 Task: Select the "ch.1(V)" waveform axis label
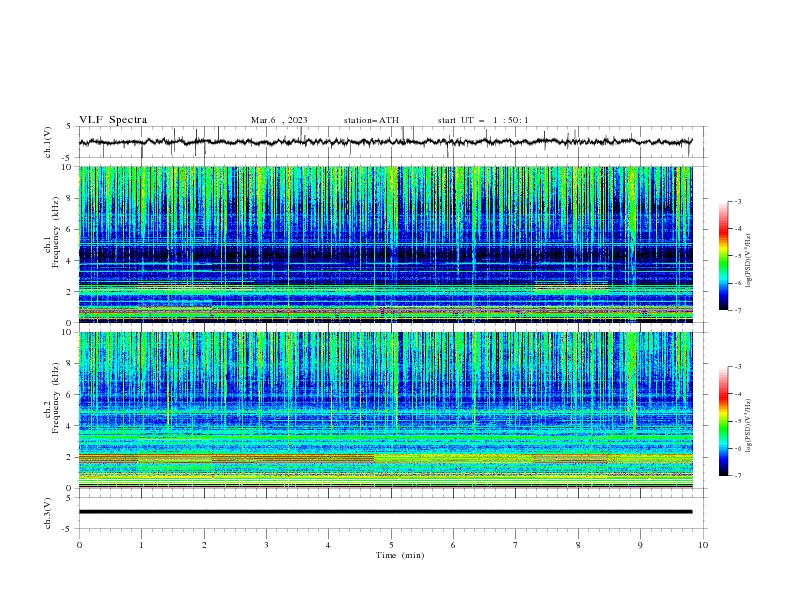click(48, 142)
